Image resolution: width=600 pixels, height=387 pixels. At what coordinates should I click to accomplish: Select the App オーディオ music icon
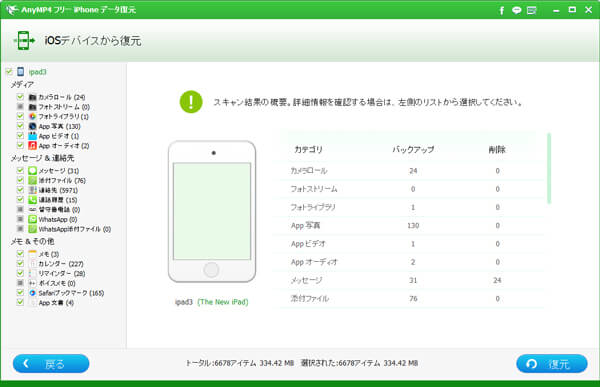click(33, 145)
